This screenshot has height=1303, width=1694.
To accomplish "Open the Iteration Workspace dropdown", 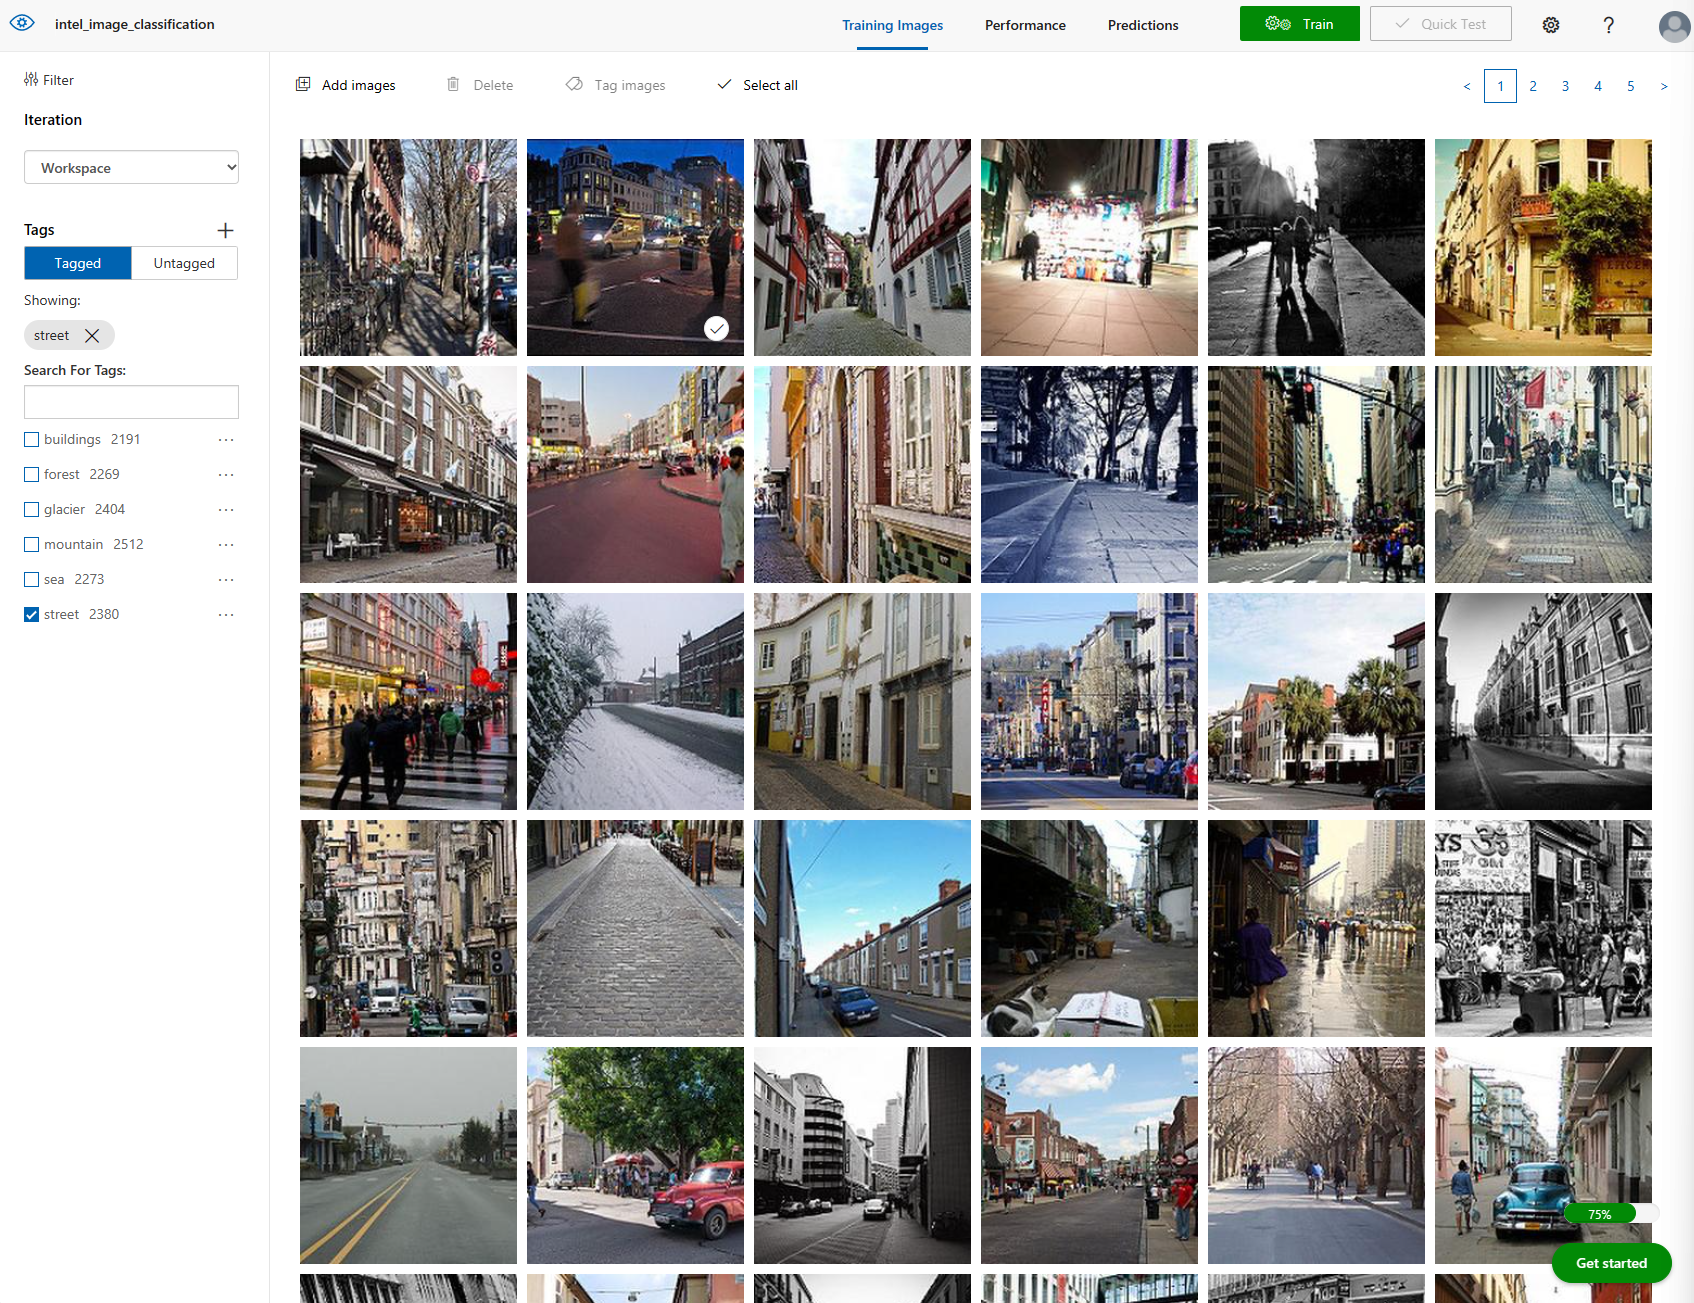I will [x=131, y=168].
